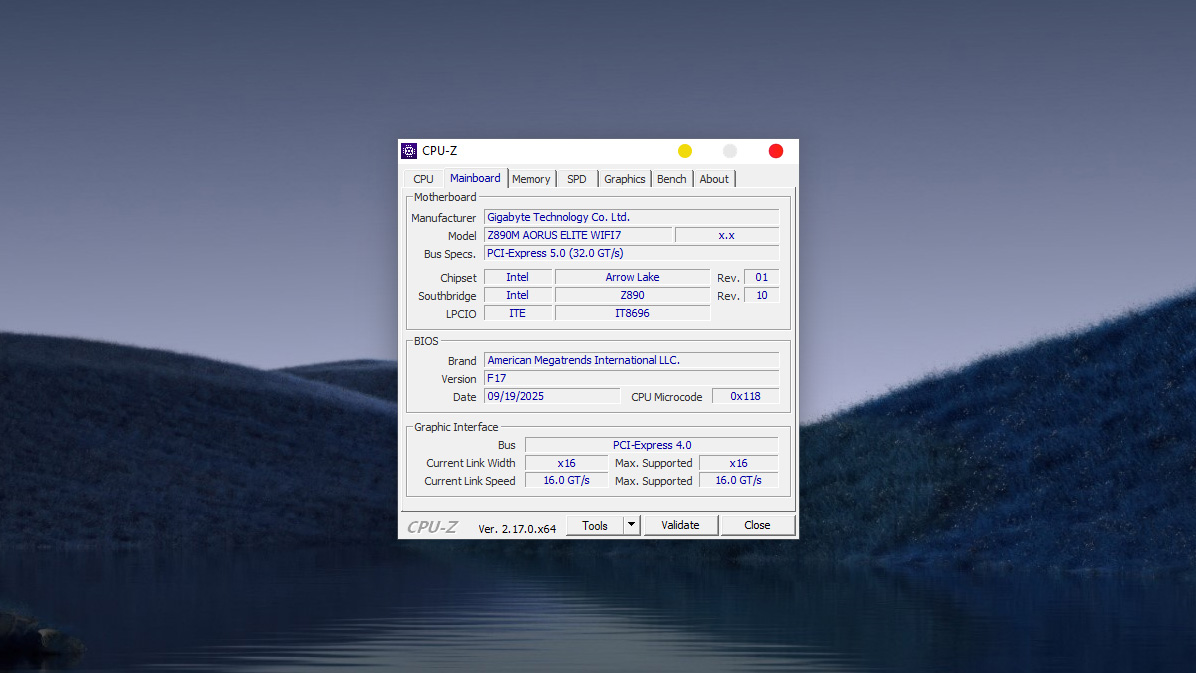Click the Tools button

[594, 525]
